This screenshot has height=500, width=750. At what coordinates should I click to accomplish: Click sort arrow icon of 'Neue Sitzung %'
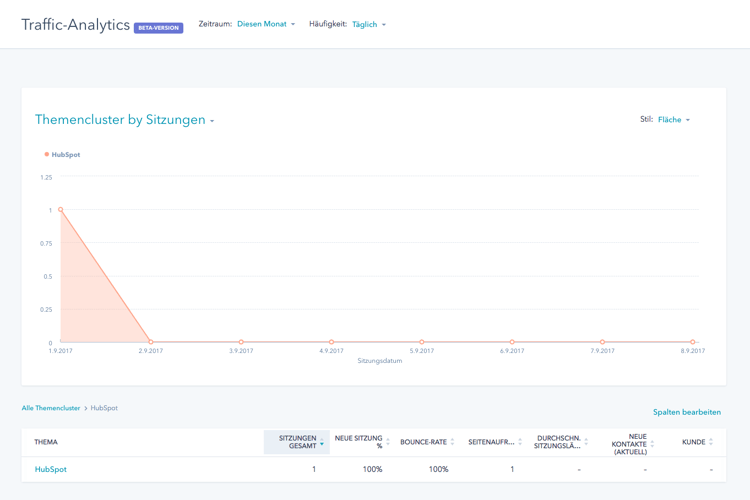click(x=388, y=442)
